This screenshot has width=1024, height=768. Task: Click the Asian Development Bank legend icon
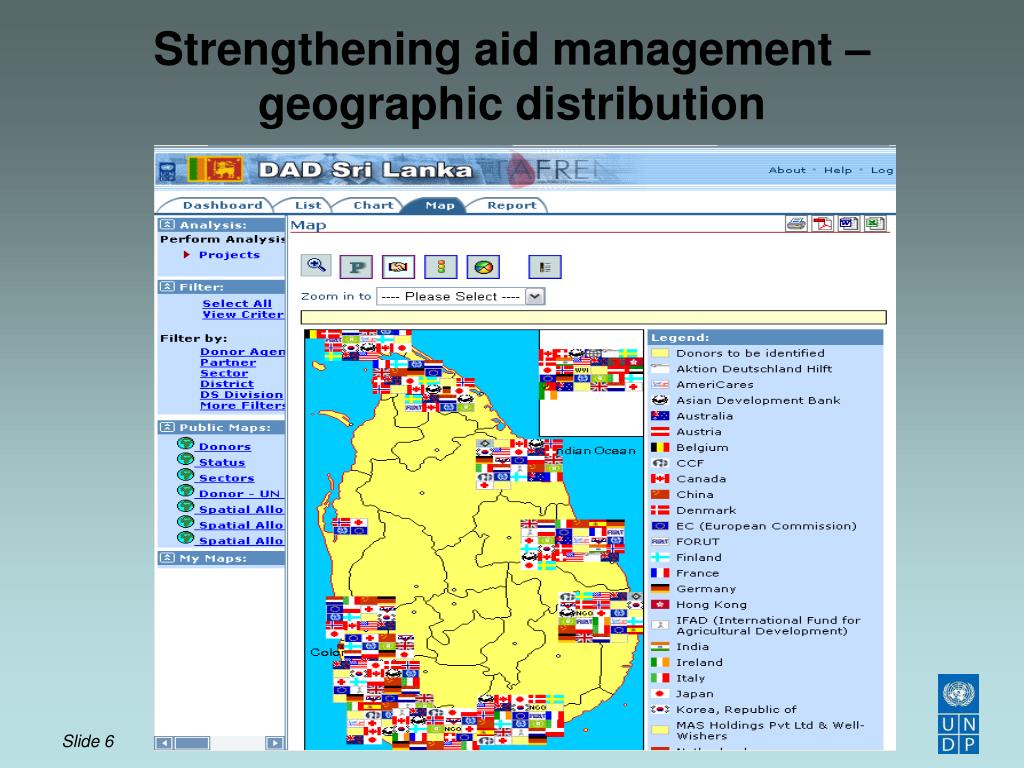point(660,400)
